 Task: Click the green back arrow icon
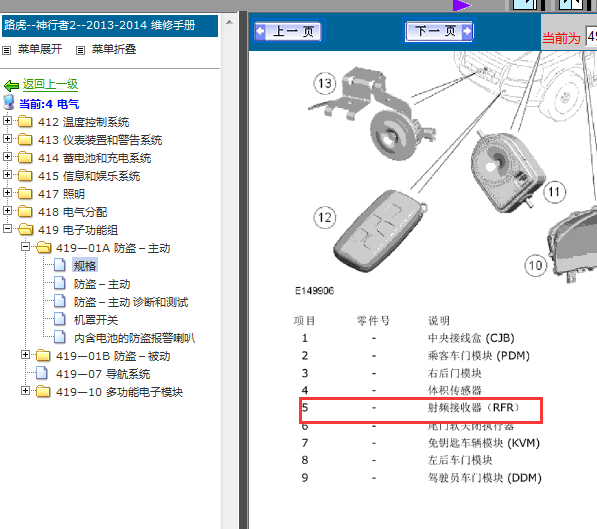point(11,85)
